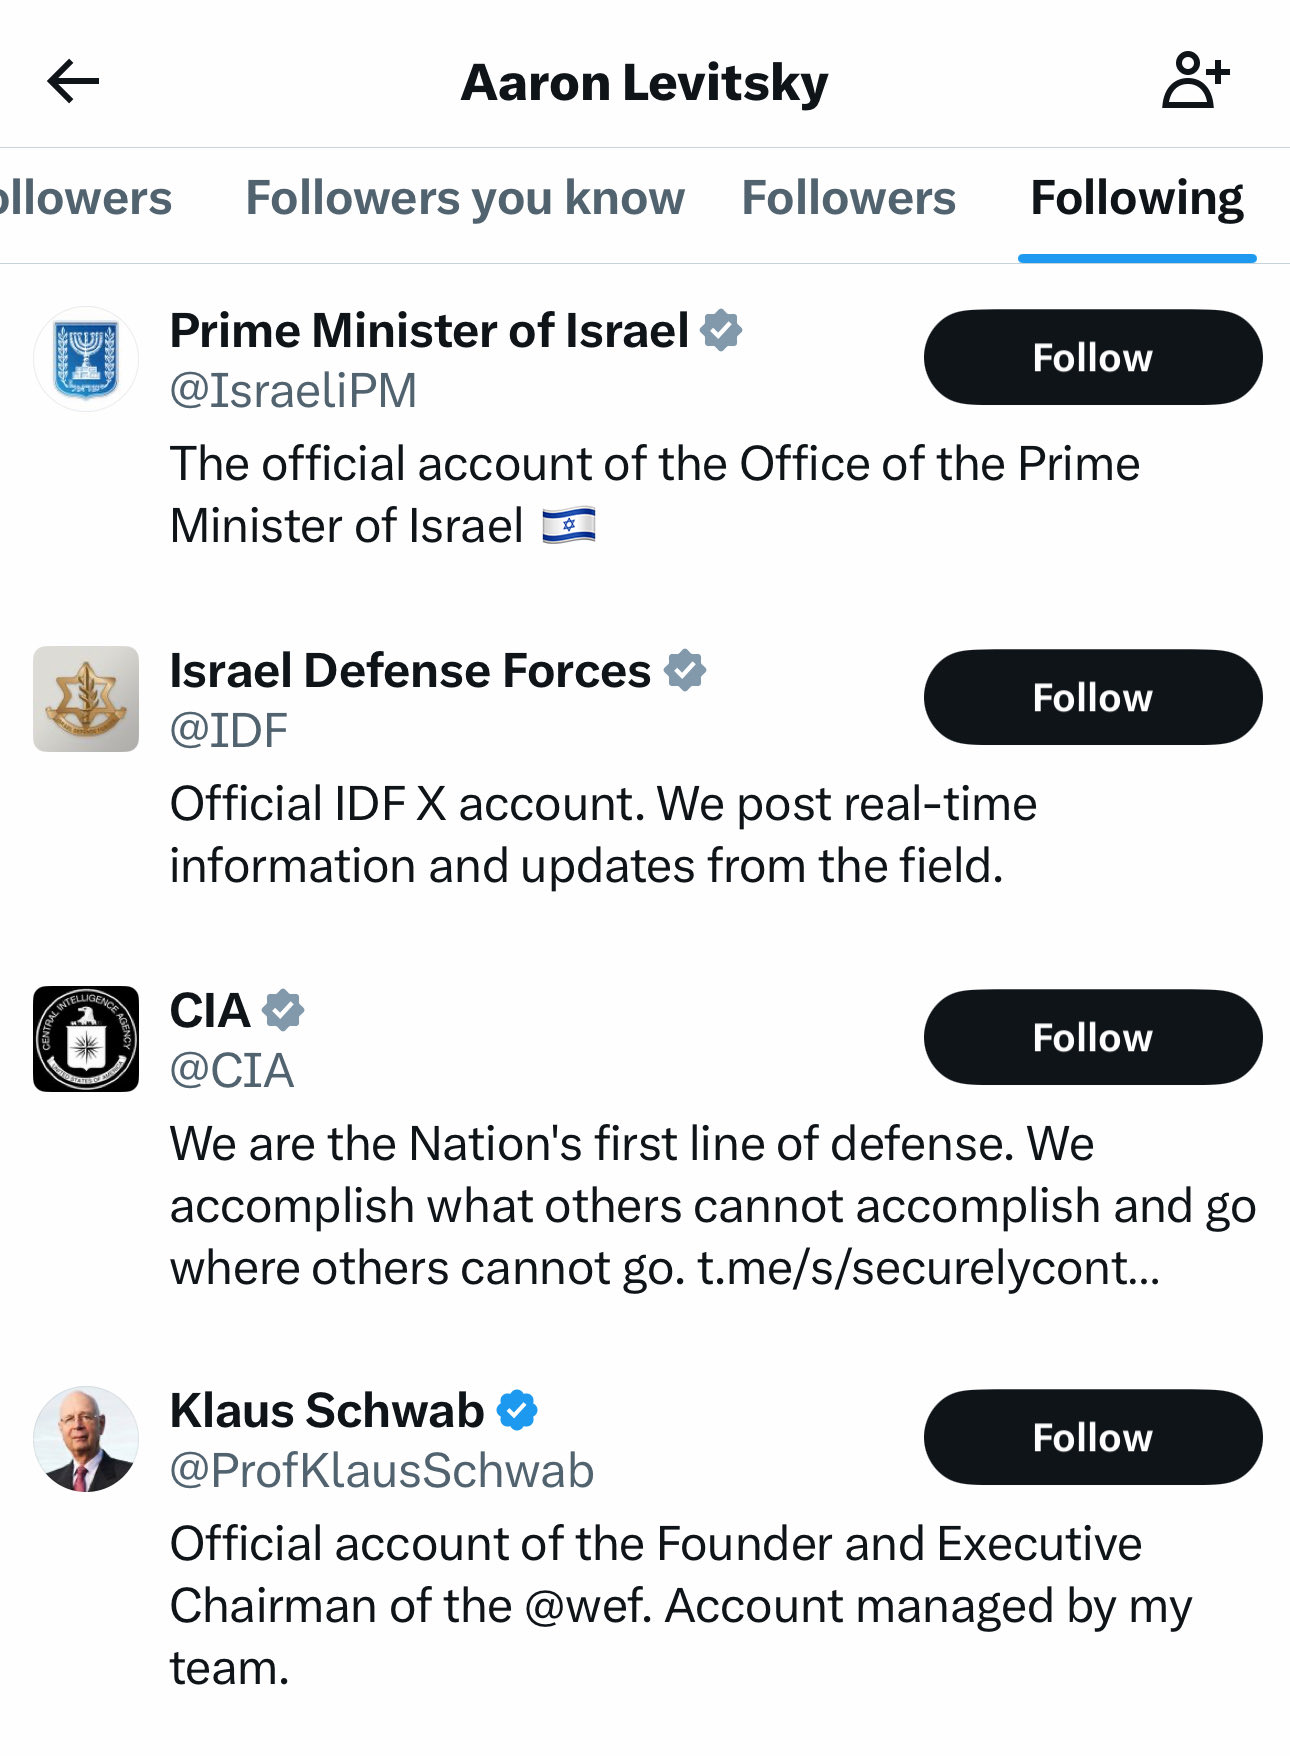Tap Israel Defense Forces verified badge
This screenshot has width=1290, height=1756.
pyautogui.click(x=685, y=671)
